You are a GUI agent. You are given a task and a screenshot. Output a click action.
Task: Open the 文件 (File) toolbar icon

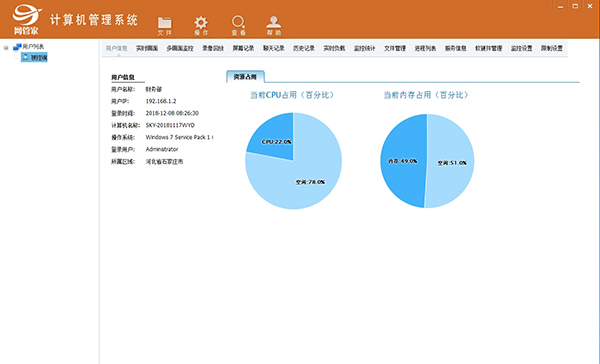[165, 26]
